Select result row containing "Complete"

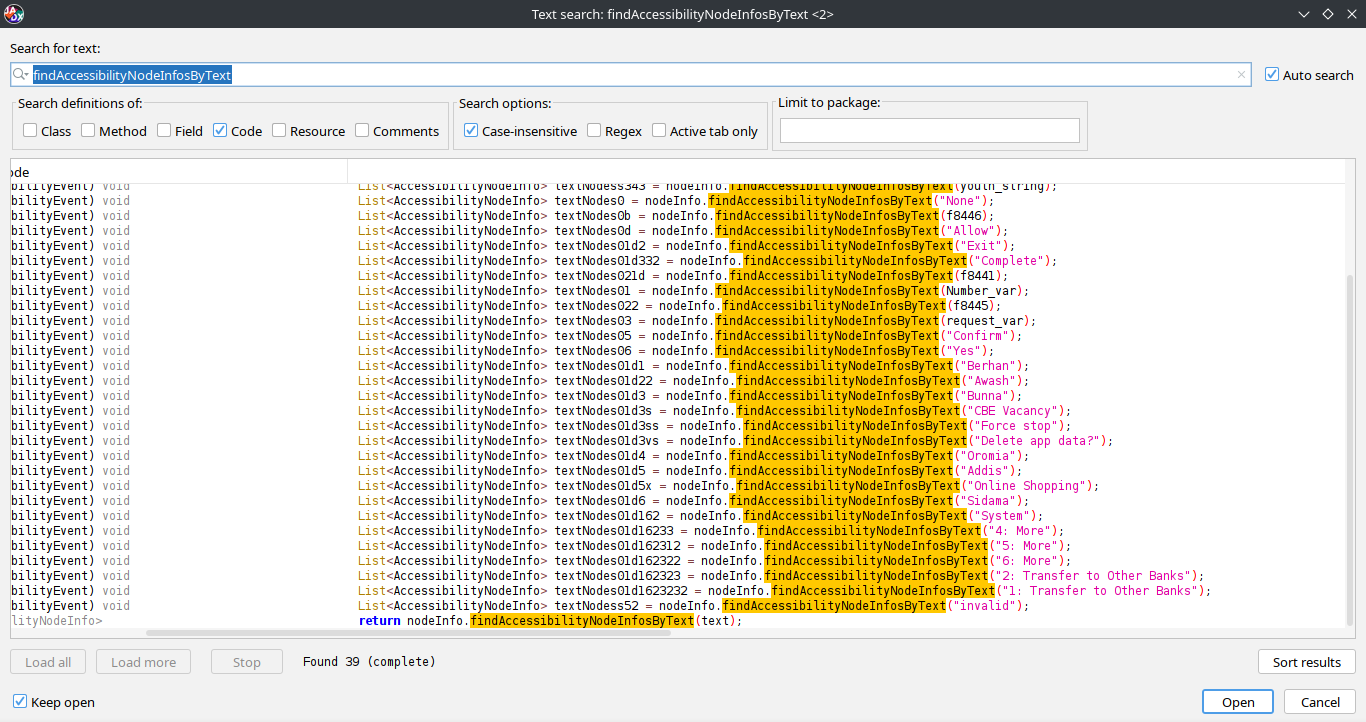[x=678, y=260]
